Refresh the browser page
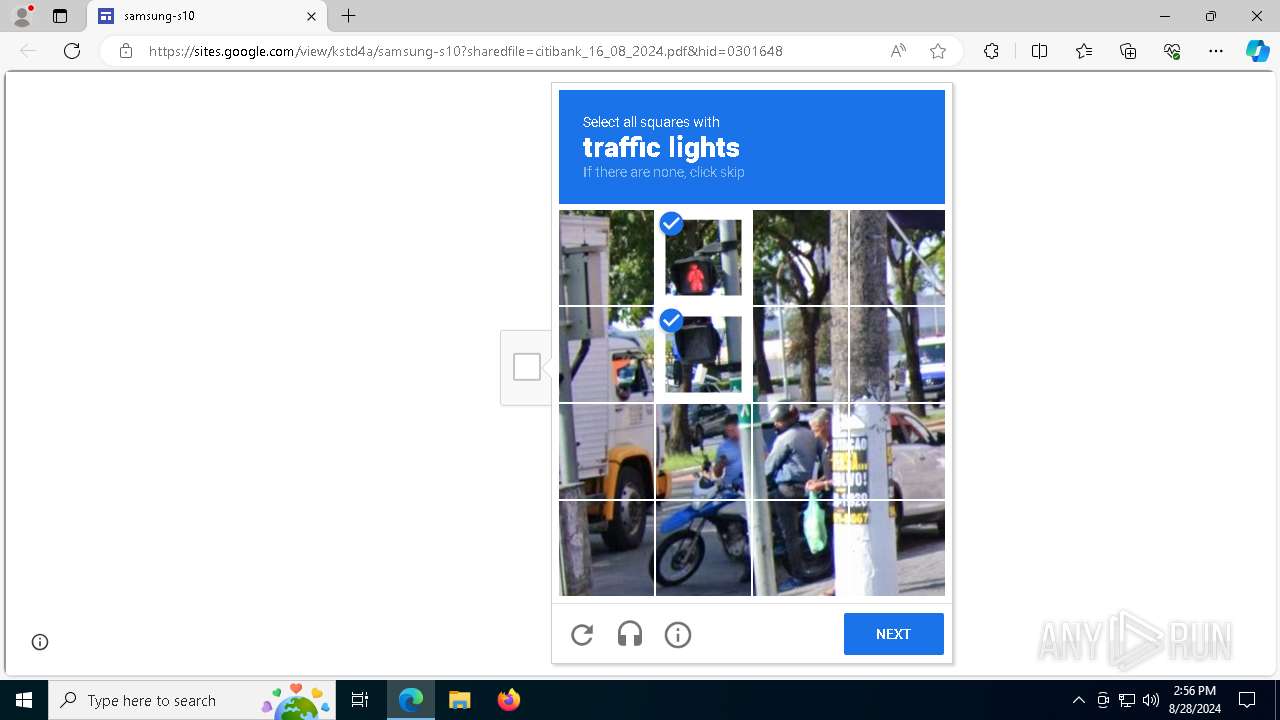Screen dimensions: 1280x720 tap(72, 51)
